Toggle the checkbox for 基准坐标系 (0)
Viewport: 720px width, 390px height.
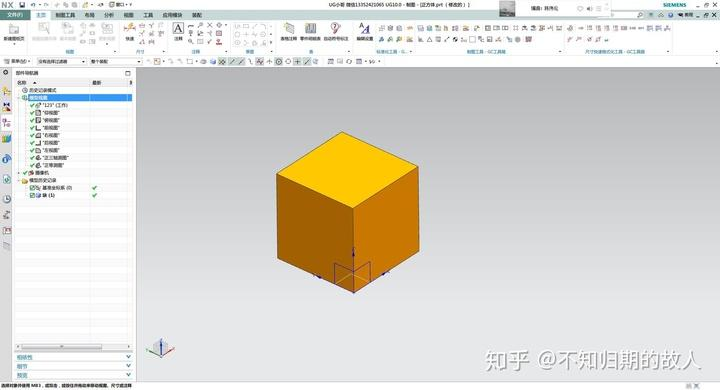pos(32,188)
